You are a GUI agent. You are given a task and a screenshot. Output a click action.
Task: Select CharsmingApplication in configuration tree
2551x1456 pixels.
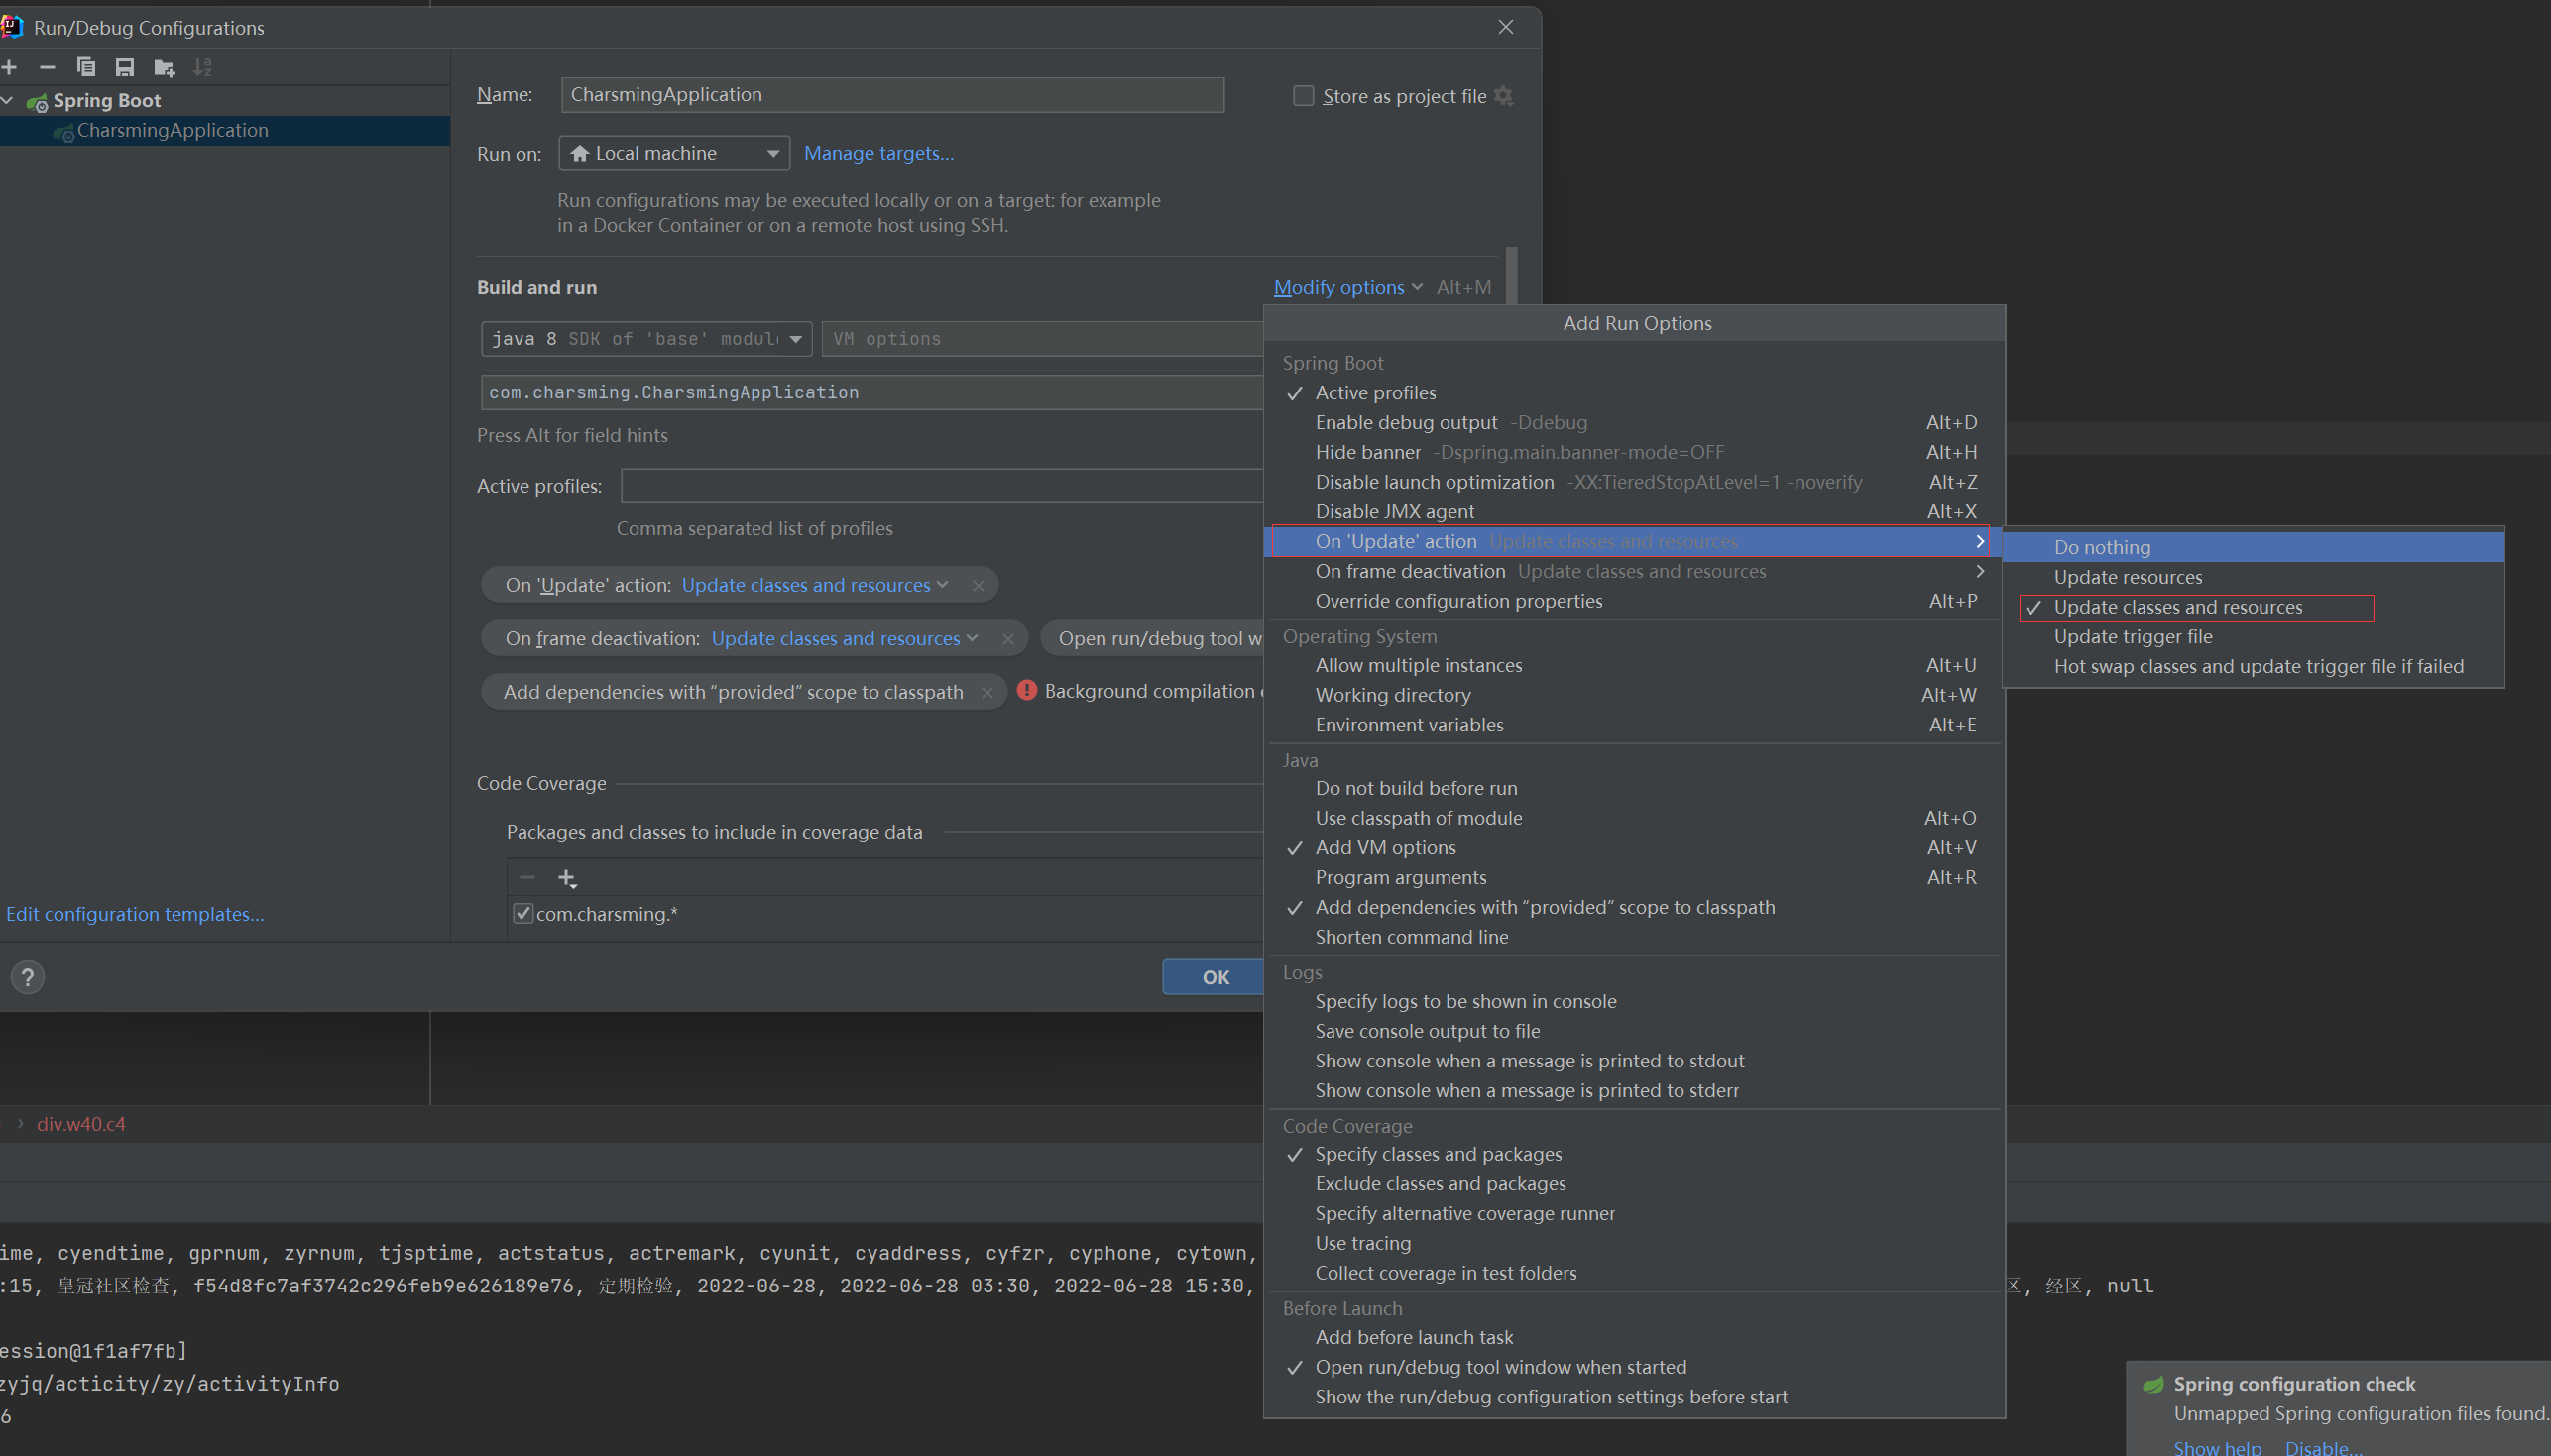coord(225,130)
